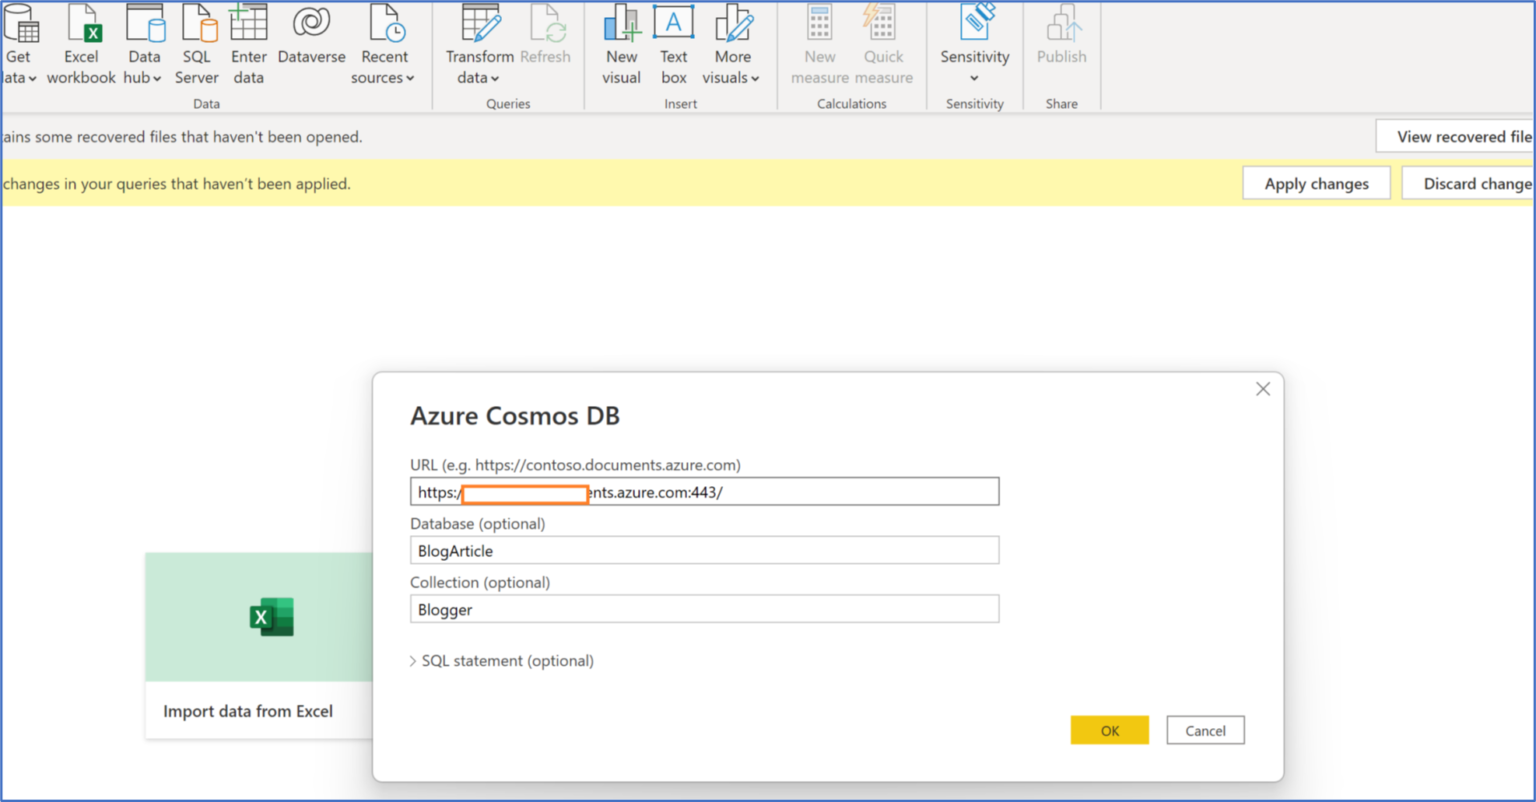Insert a Text box

(673, 45)
